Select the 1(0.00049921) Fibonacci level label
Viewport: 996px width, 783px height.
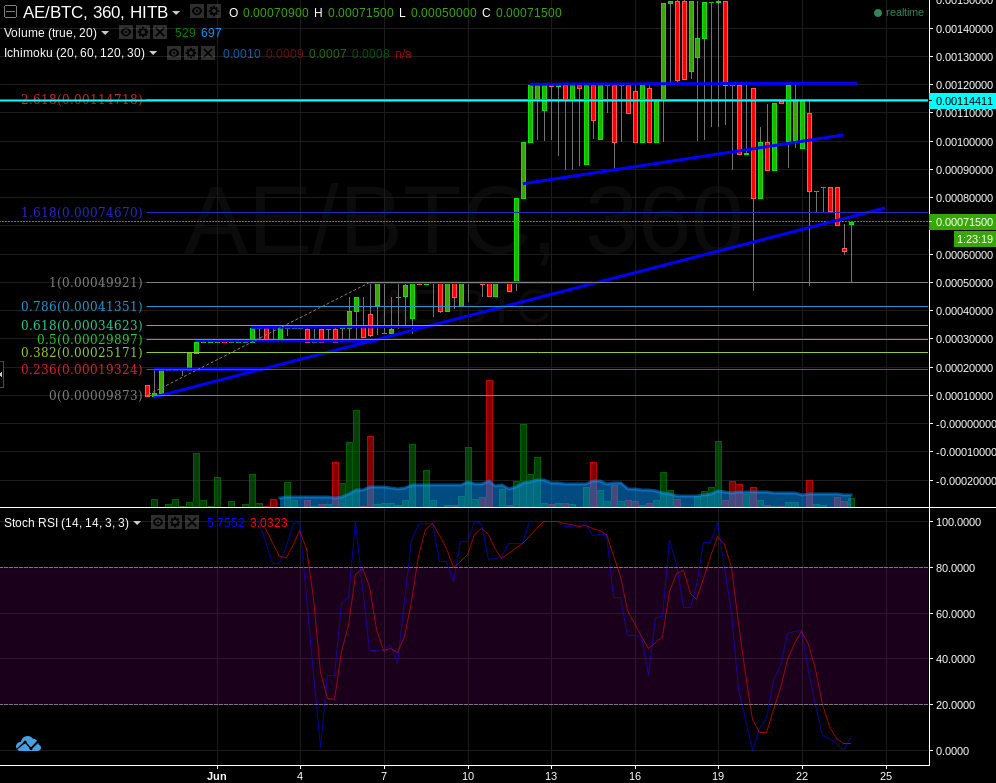tap(96, 282)
